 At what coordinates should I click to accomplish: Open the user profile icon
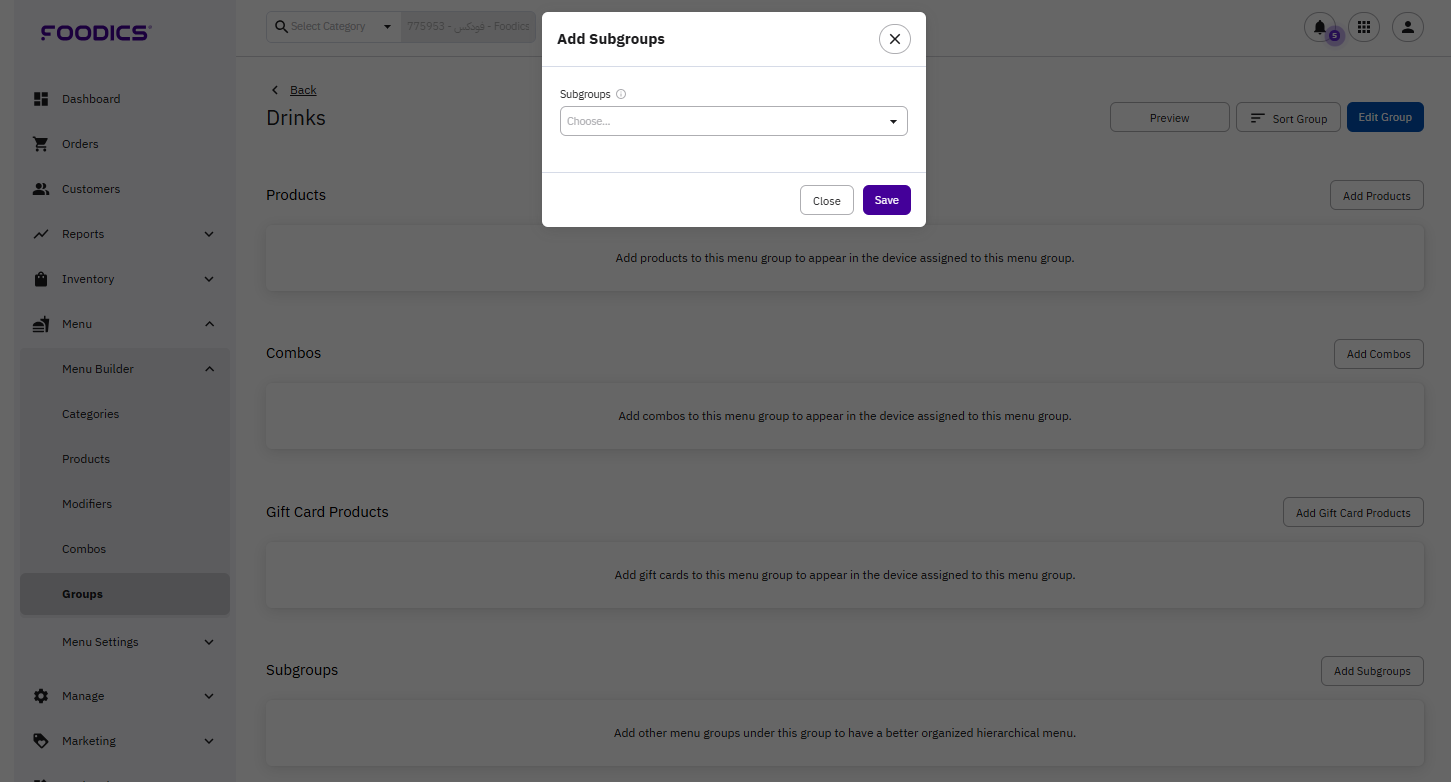[1407, 27]
